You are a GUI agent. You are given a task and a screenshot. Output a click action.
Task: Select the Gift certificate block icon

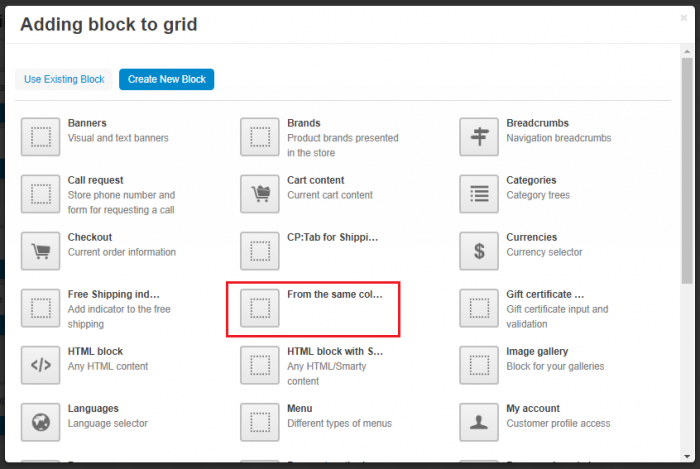479,308
